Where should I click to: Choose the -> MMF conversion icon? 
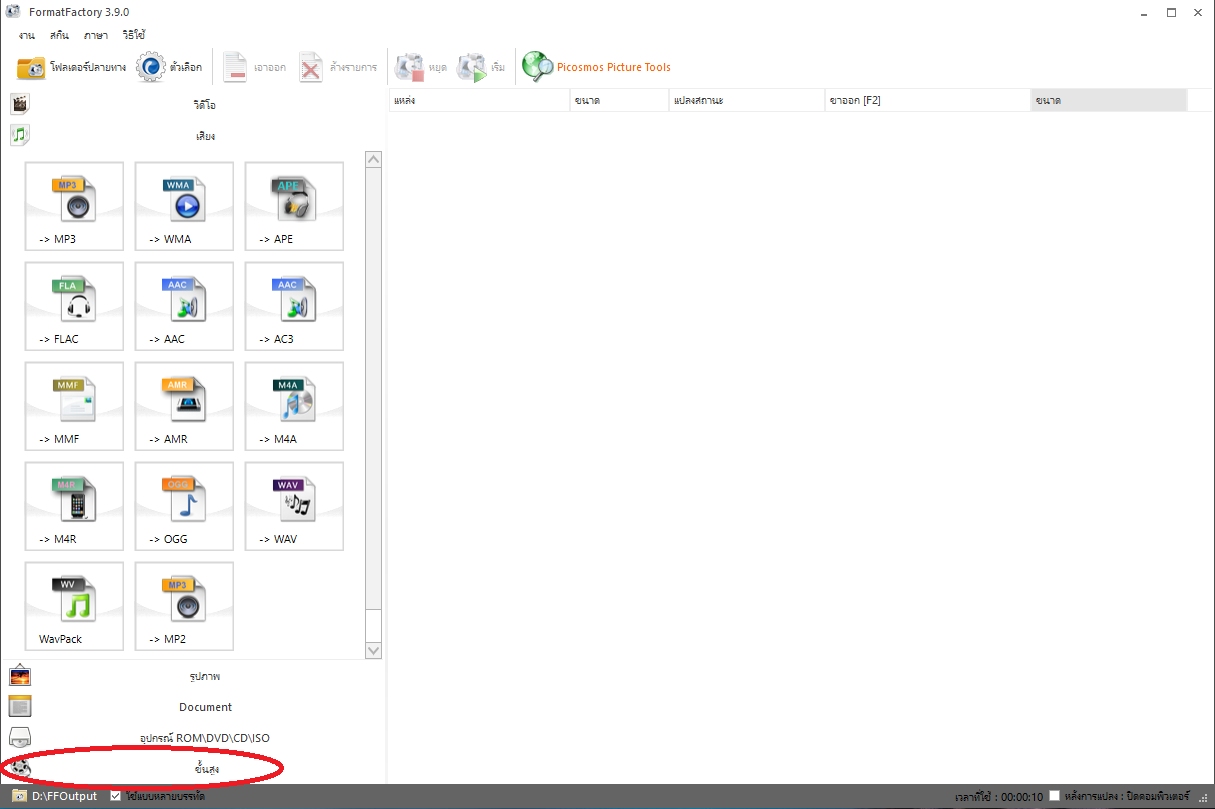point(75,407)
